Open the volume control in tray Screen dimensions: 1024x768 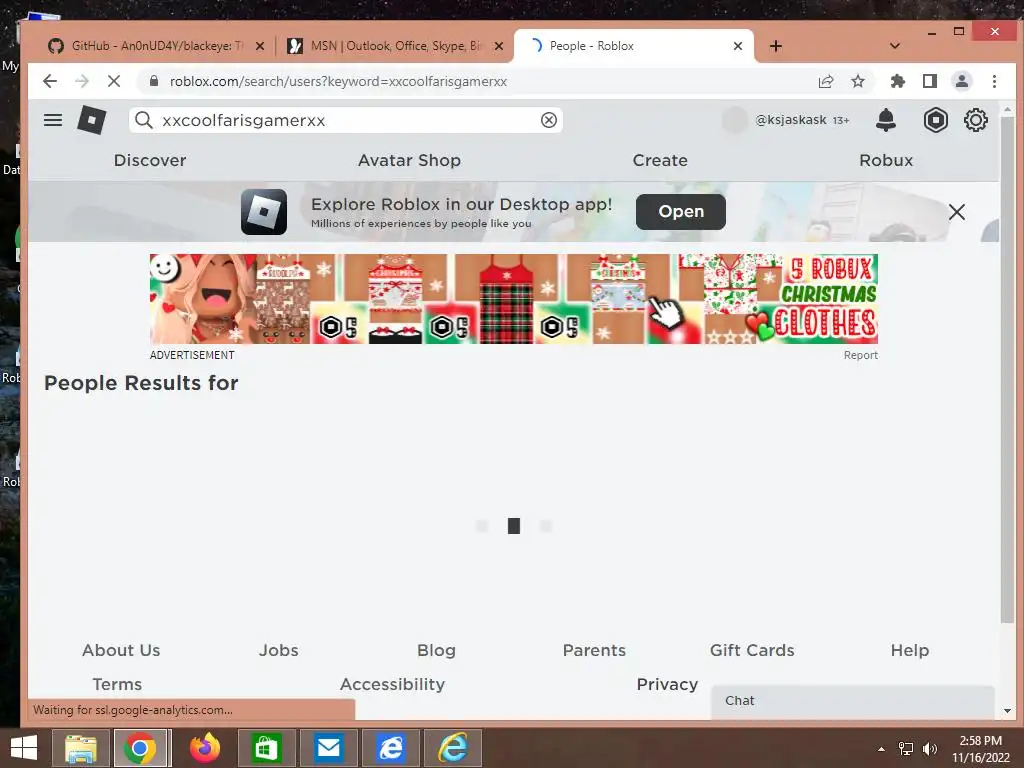coord(929,749)
